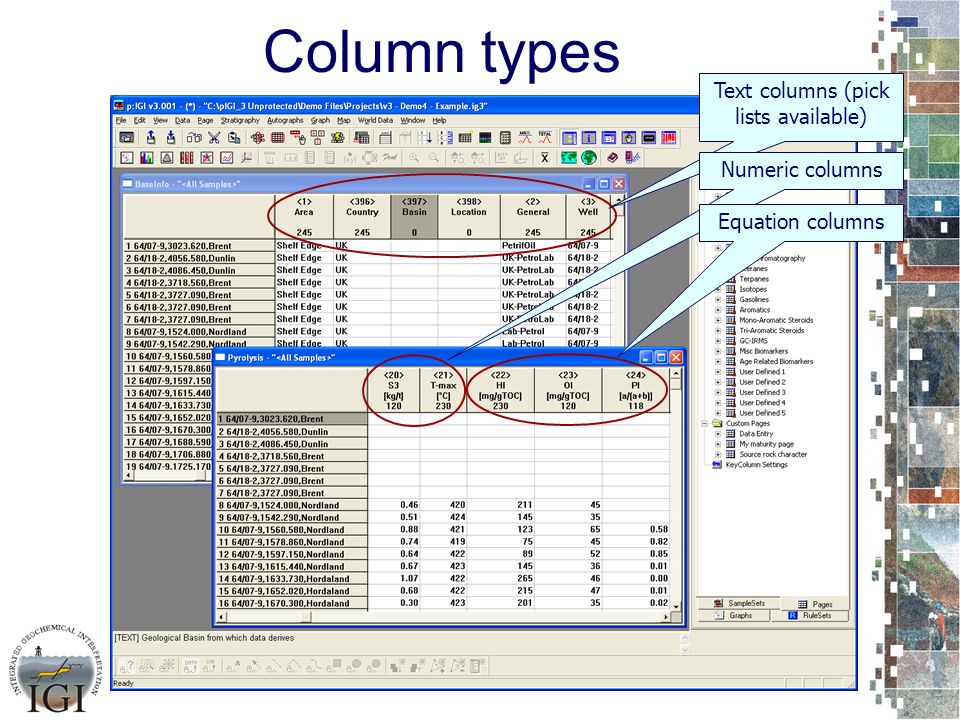Screen dimensions: 960x720
Task: Select the My maturity page tree item
Action: (766, 444)
